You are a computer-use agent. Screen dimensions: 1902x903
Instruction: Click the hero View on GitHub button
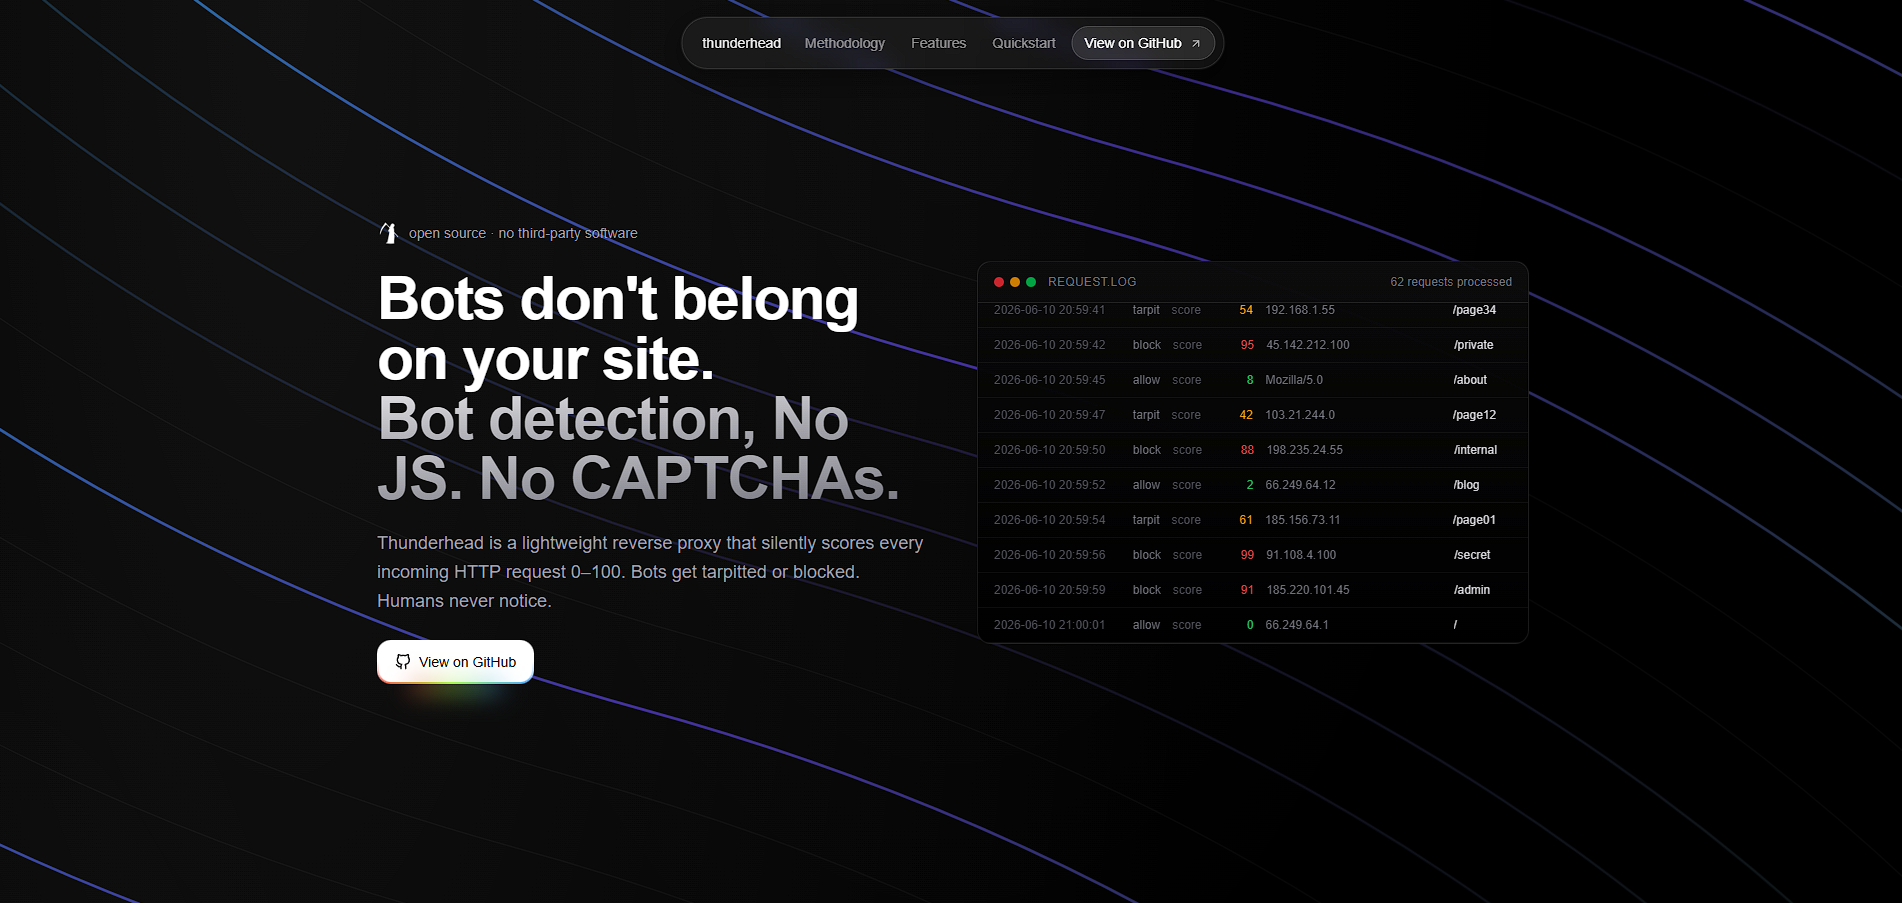coord(455,661)
